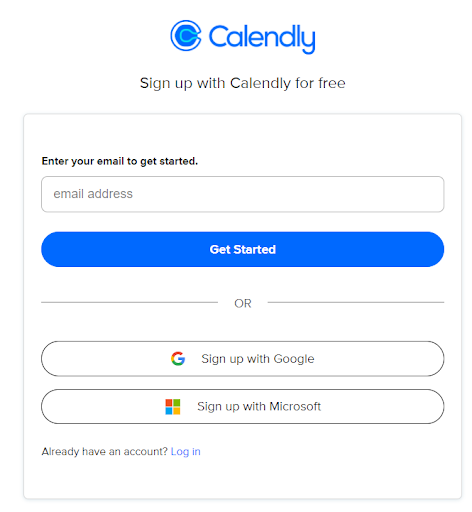
Task: Click the Calendly wordmark text
Action: click(262, 38)
